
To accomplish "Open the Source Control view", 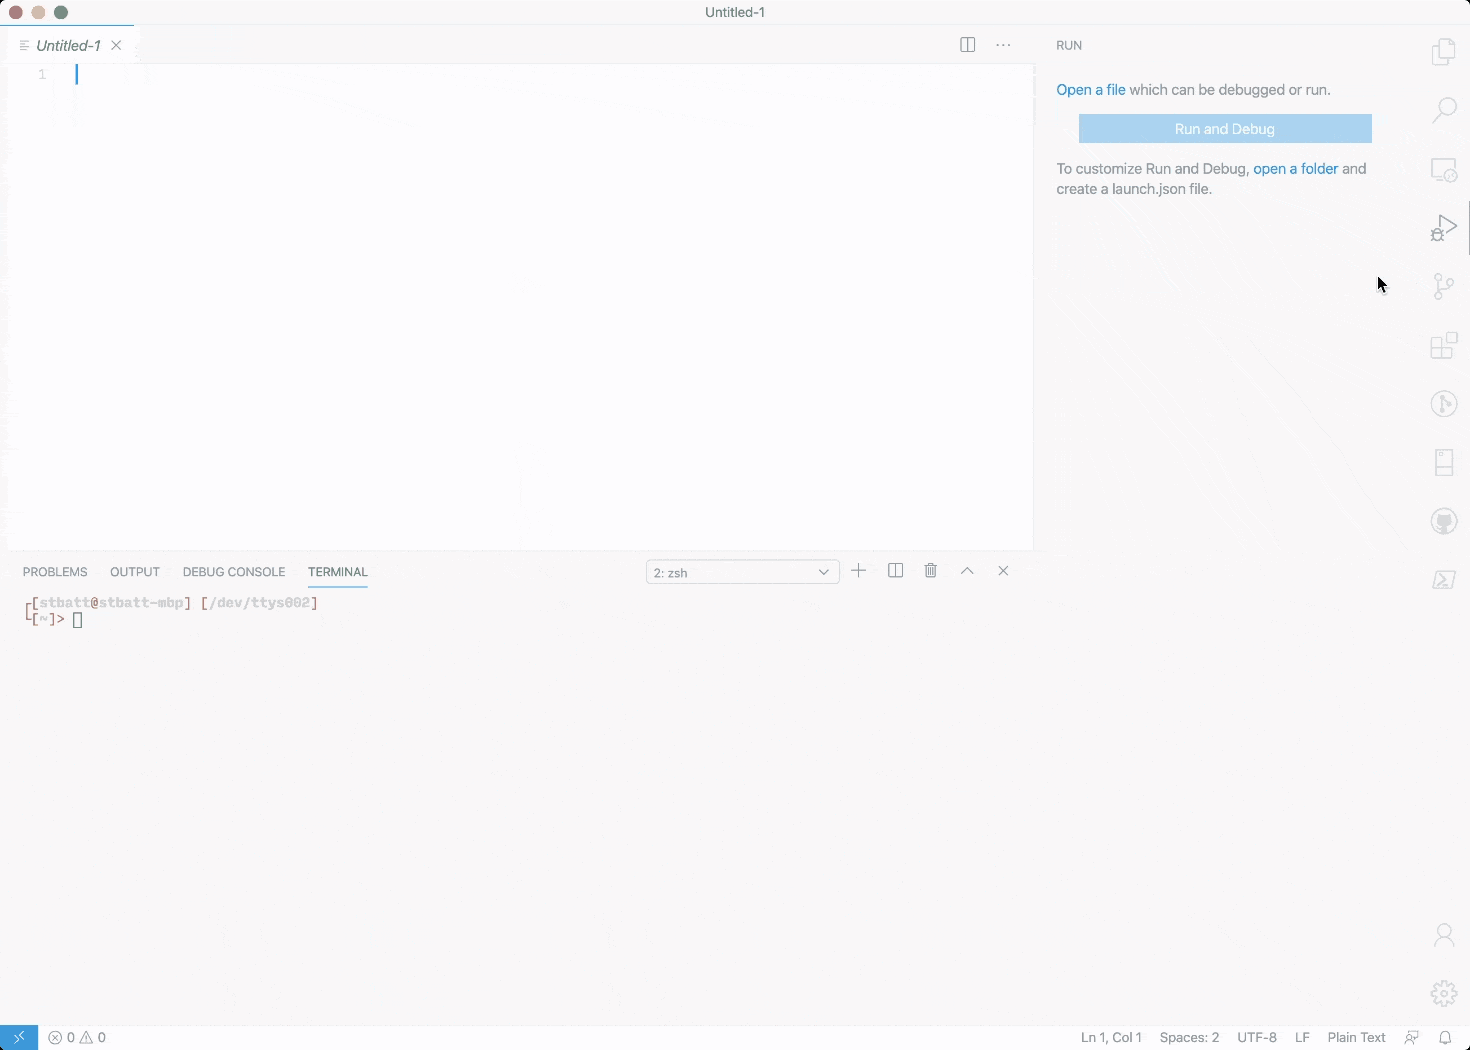I will click(1443, 287).
